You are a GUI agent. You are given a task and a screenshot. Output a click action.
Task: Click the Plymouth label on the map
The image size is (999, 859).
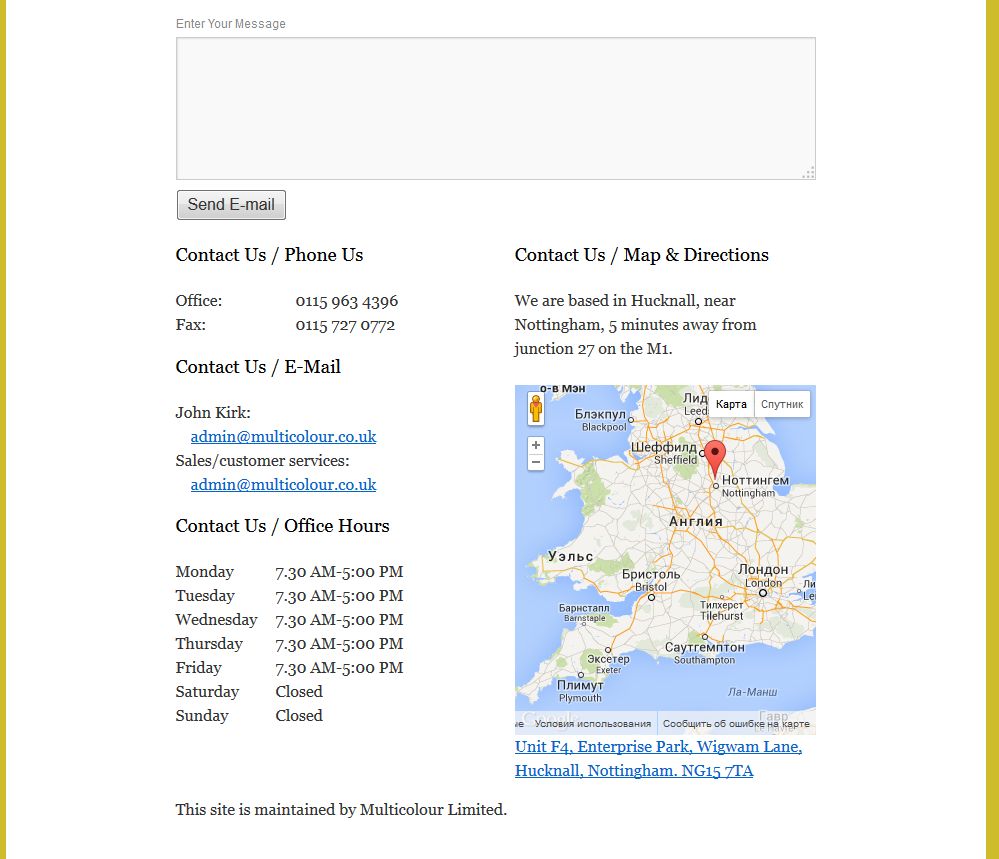point(580,686)
